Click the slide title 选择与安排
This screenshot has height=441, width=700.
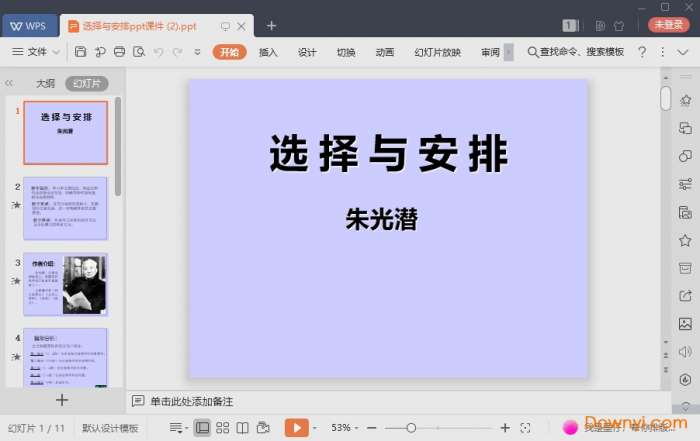point(389,154)
